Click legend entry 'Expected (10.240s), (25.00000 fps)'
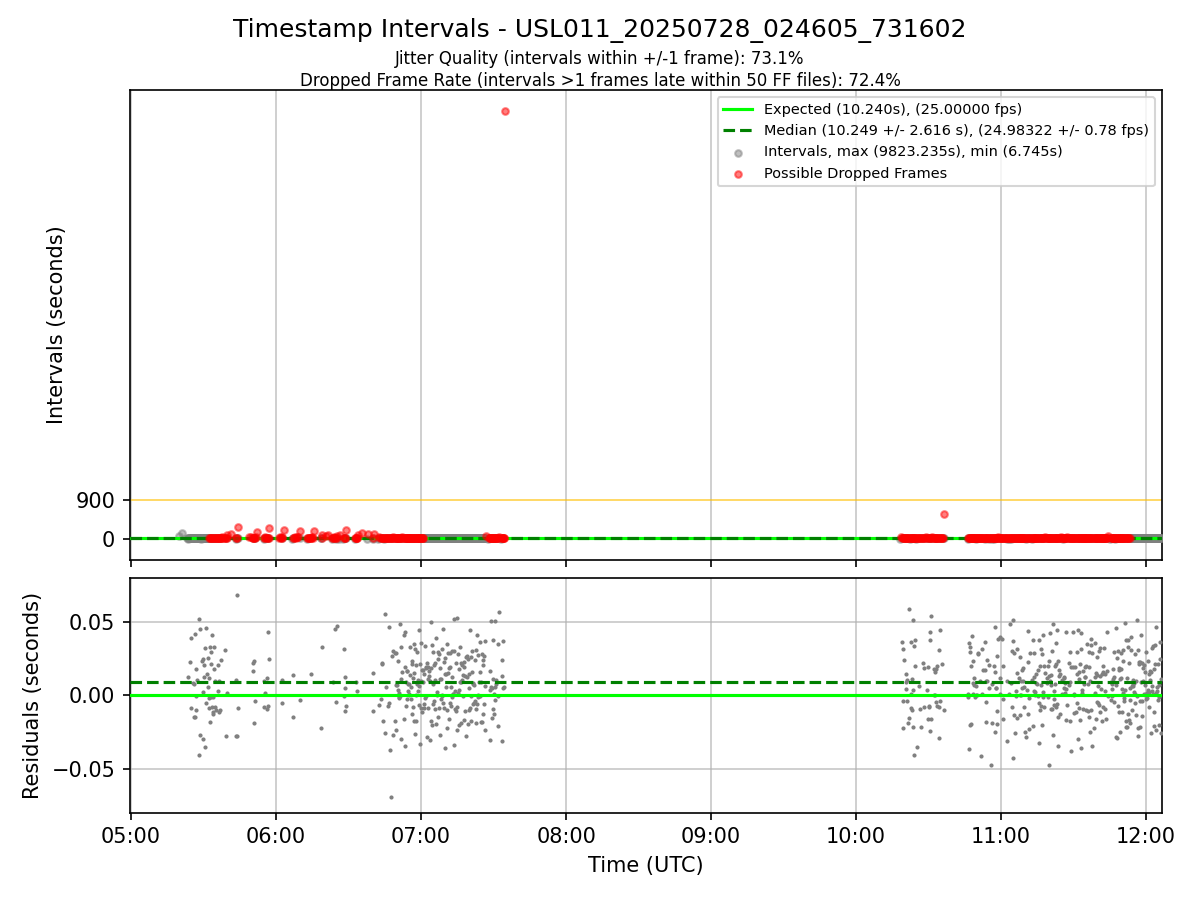This screenshot has height=900, width=1200. 892,109
